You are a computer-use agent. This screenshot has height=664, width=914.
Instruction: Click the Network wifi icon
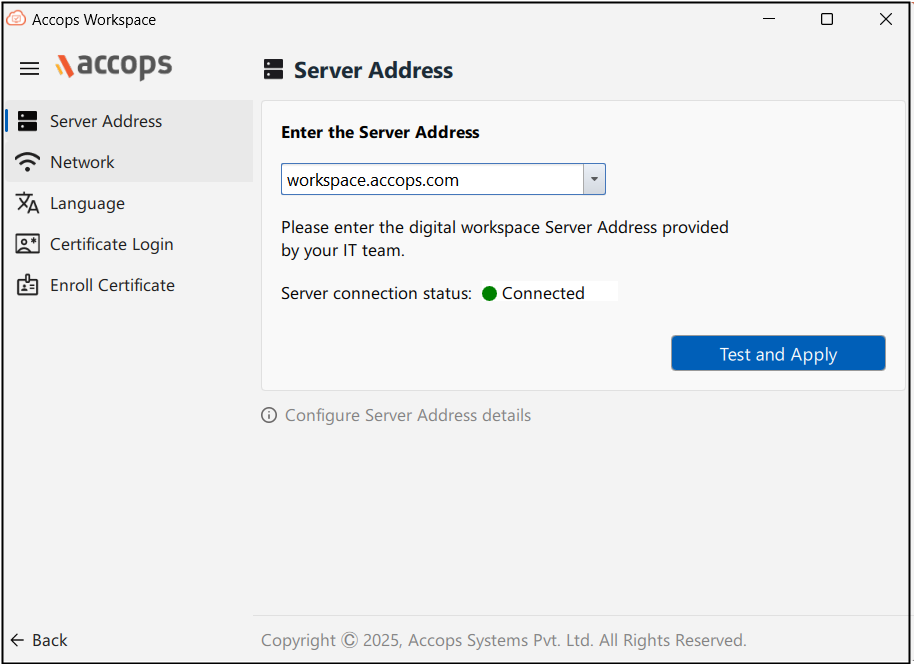(27, 162)
